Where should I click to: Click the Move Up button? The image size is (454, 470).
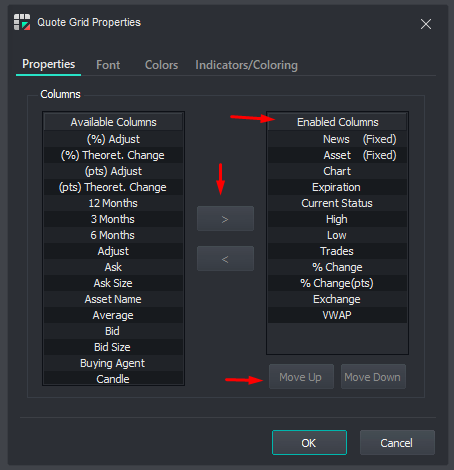[x=301, y=377]
